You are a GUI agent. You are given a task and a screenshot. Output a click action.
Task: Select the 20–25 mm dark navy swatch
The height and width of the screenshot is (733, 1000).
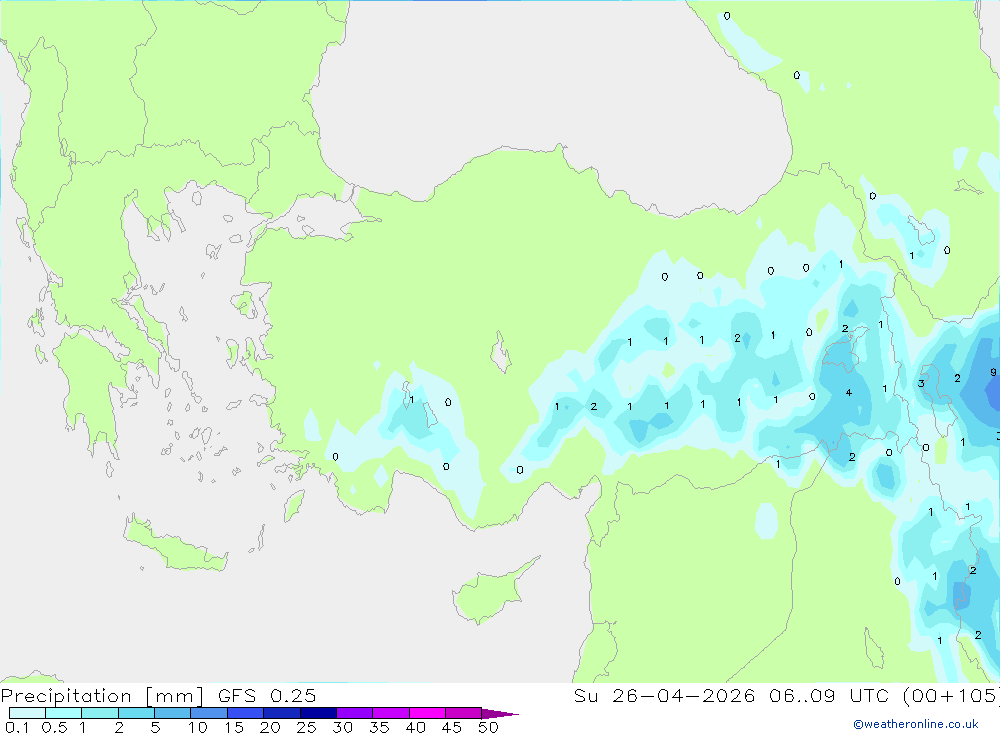282,713
